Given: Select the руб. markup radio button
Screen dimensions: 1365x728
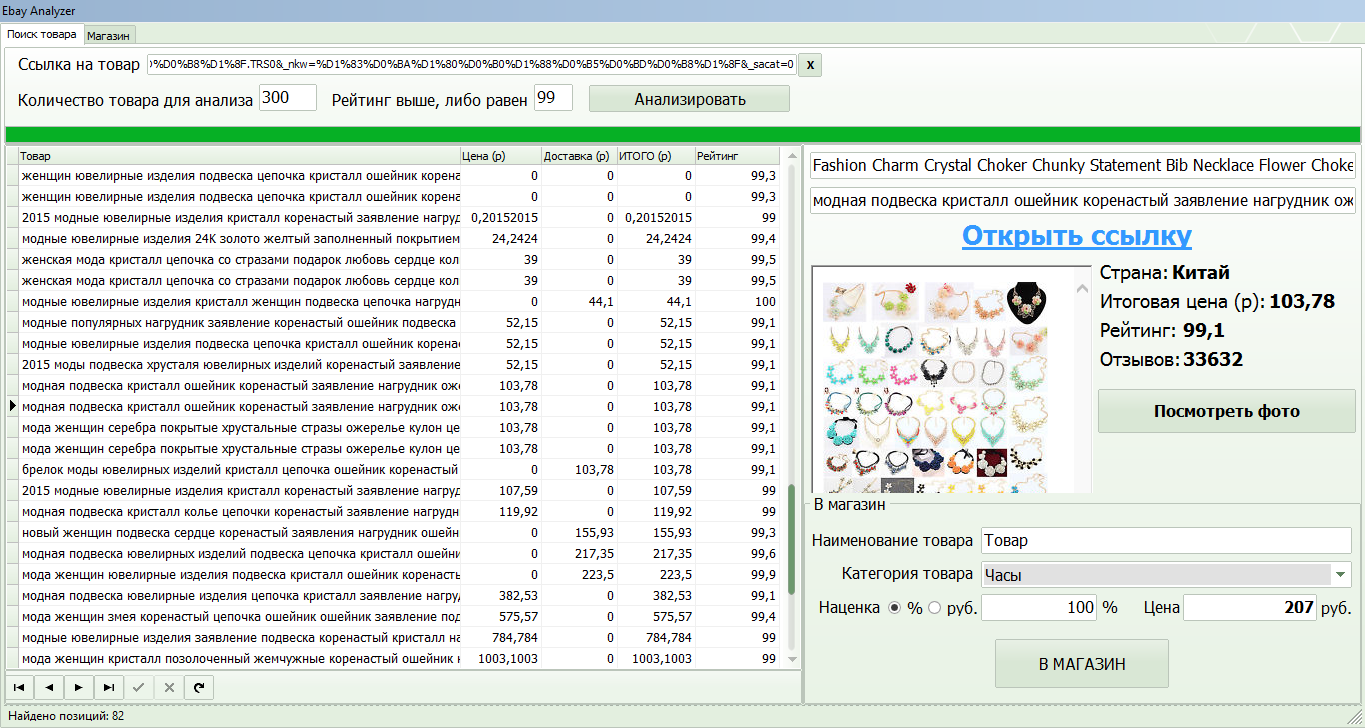Looking at the screenshot, I should coord(935,607).
